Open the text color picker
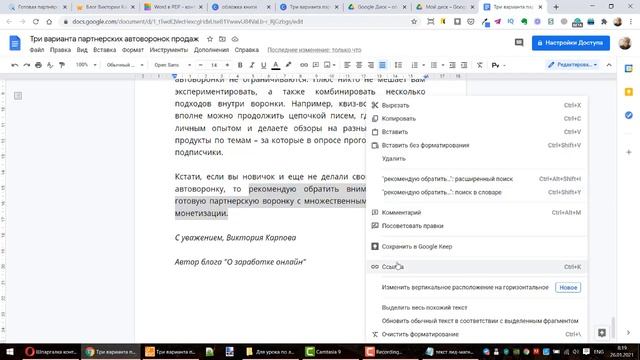 276,65
